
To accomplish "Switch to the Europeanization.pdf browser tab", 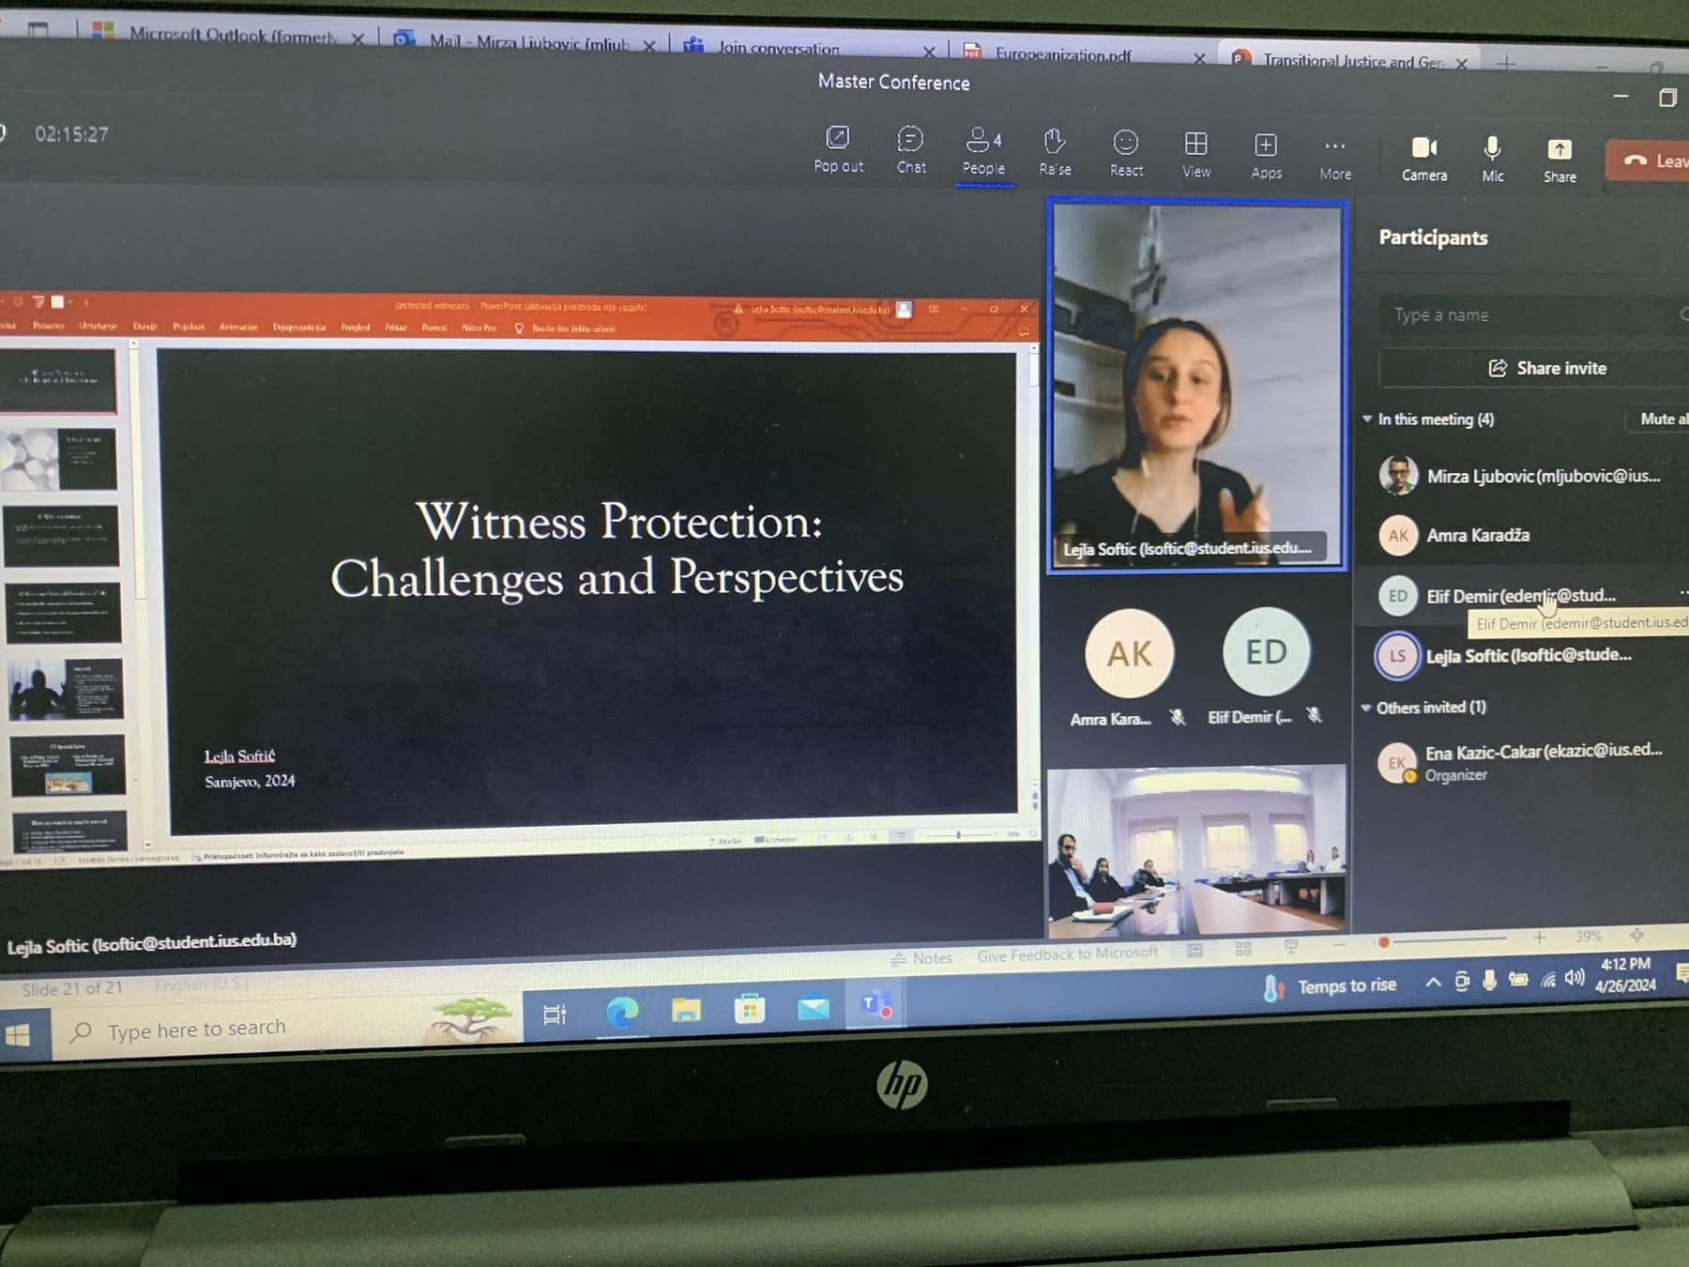I will click(x=1062, y=54).
